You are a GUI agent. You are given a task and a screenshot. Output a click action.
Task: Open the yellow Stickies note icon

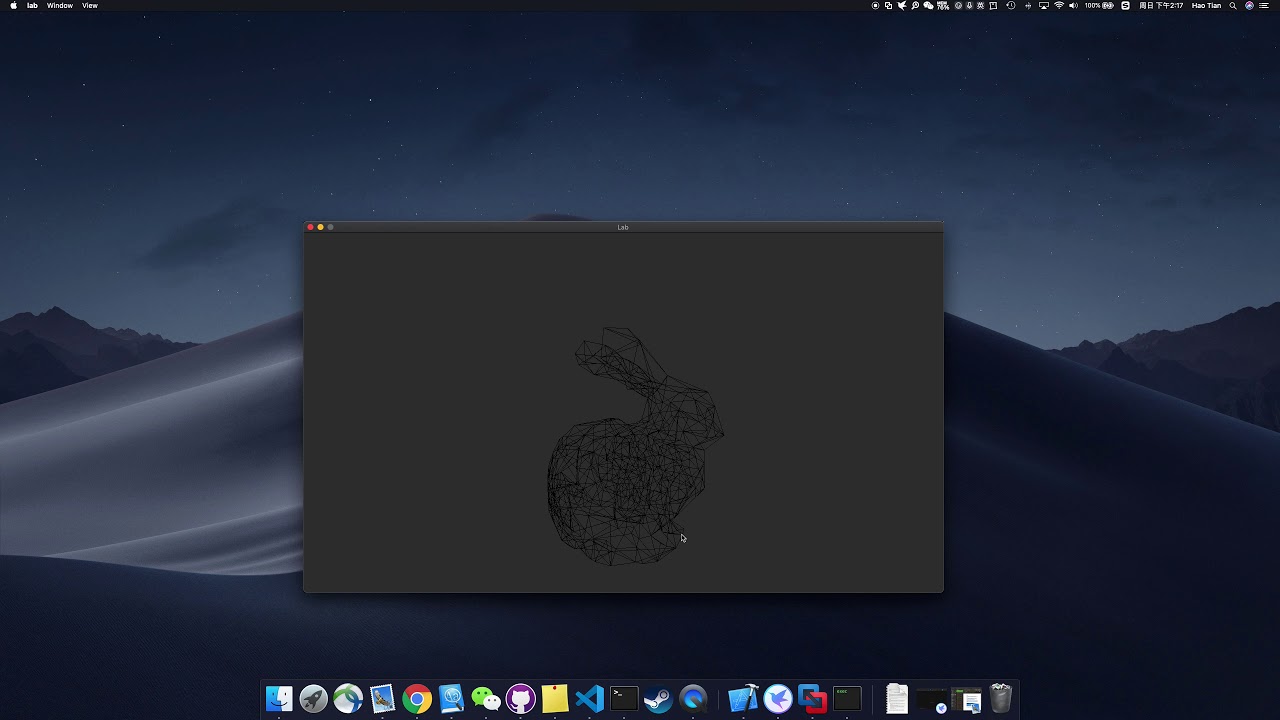(555, 698)
